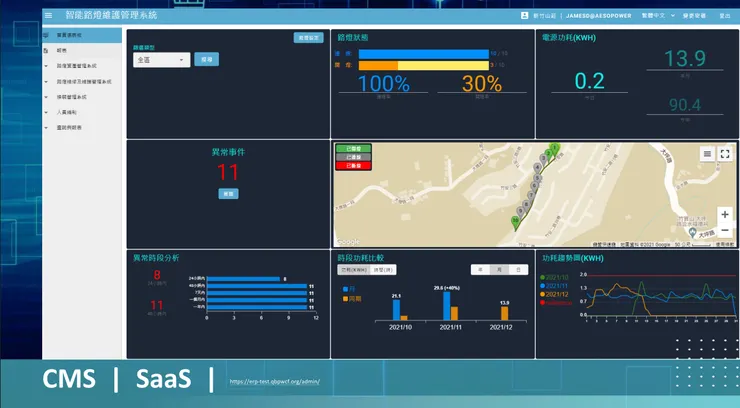This screenshot has width=740, height=408.
Task: Click the 30% lighting rate value
Action: tap(481, 83)
